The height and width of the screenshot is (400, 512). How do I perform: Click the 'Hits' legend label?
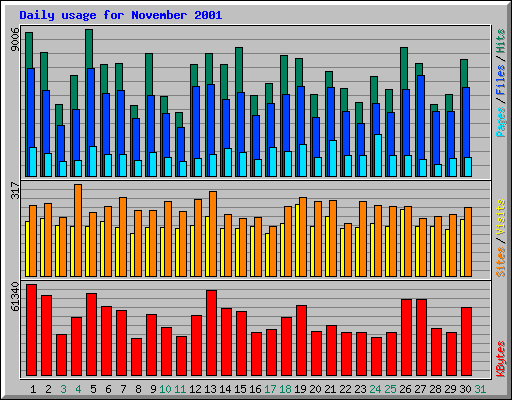tap(501, 41)
